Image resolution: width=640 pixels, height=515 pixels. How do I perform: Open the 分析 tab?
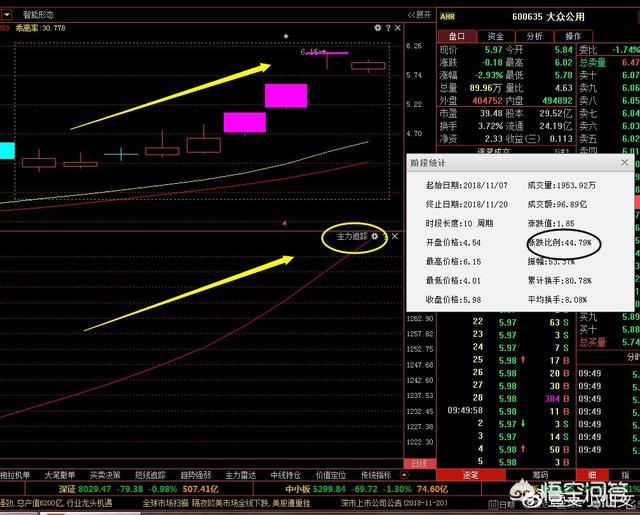534,35
